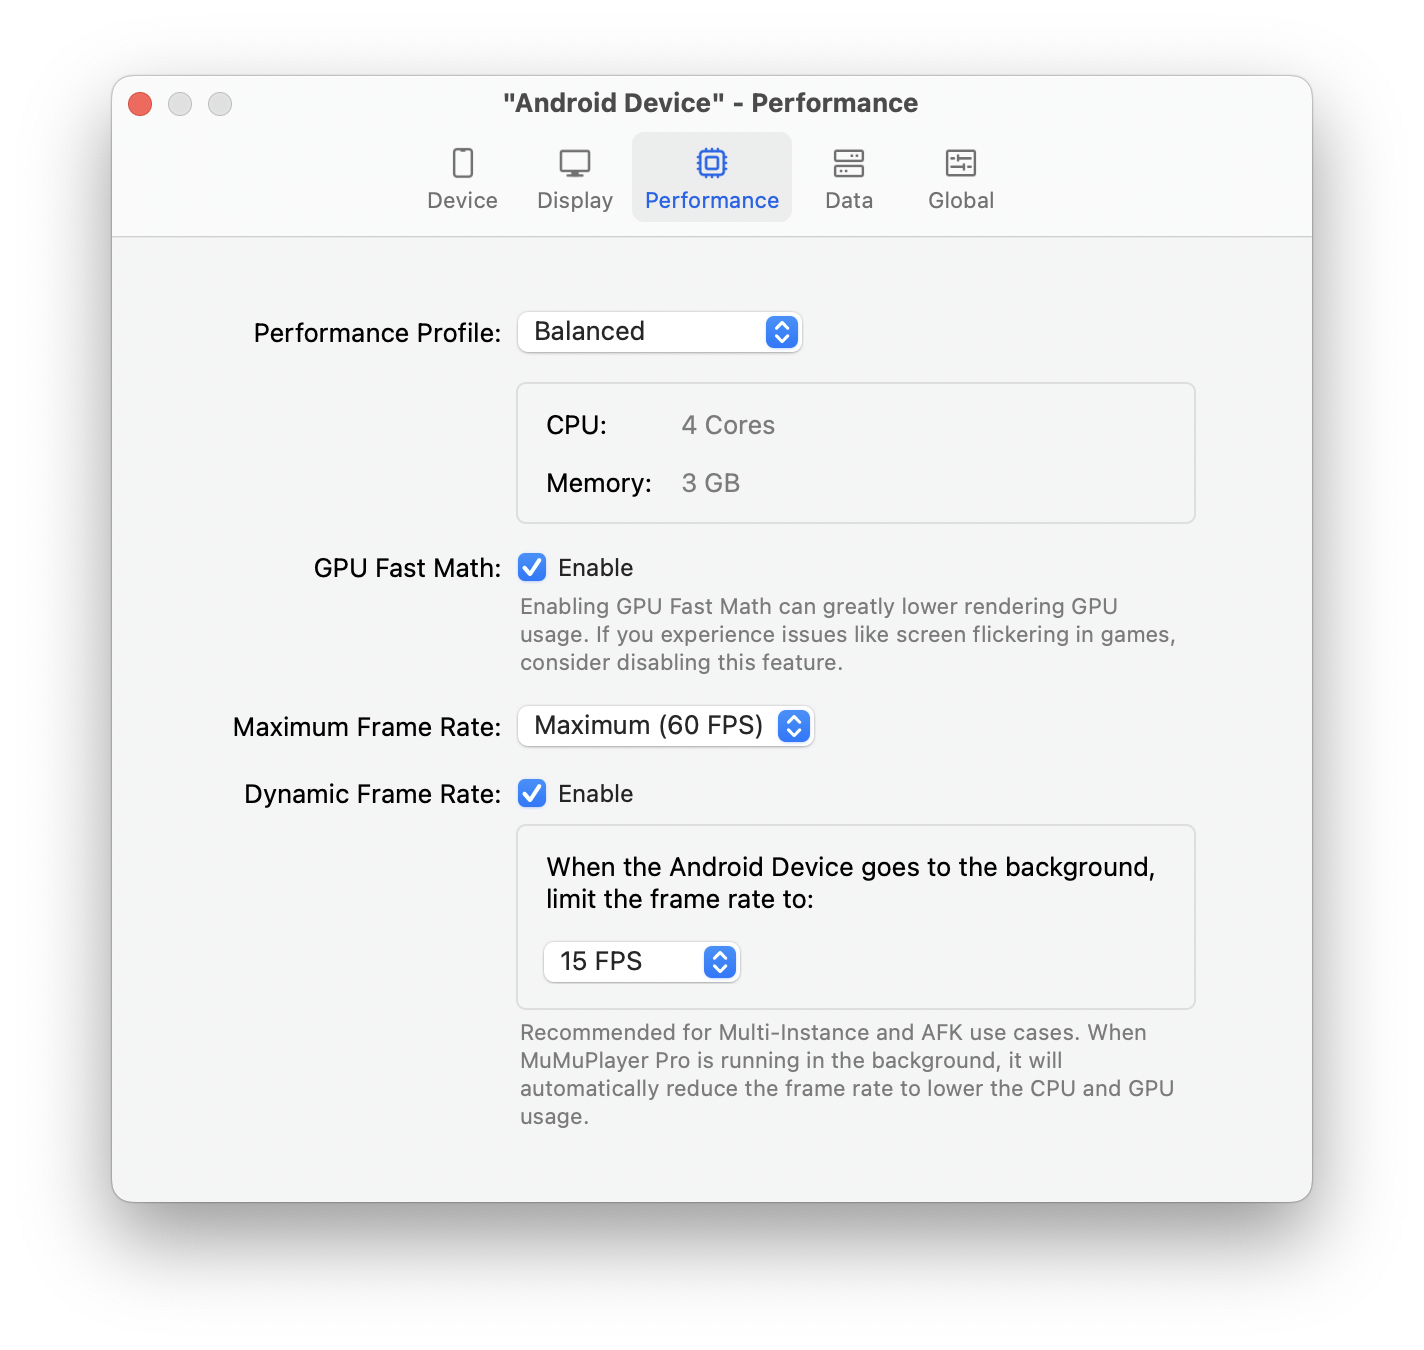The width and height of the screenshot is (1424, 1350).
Task: Close the Performance settings window
Action: click(140, 104)
